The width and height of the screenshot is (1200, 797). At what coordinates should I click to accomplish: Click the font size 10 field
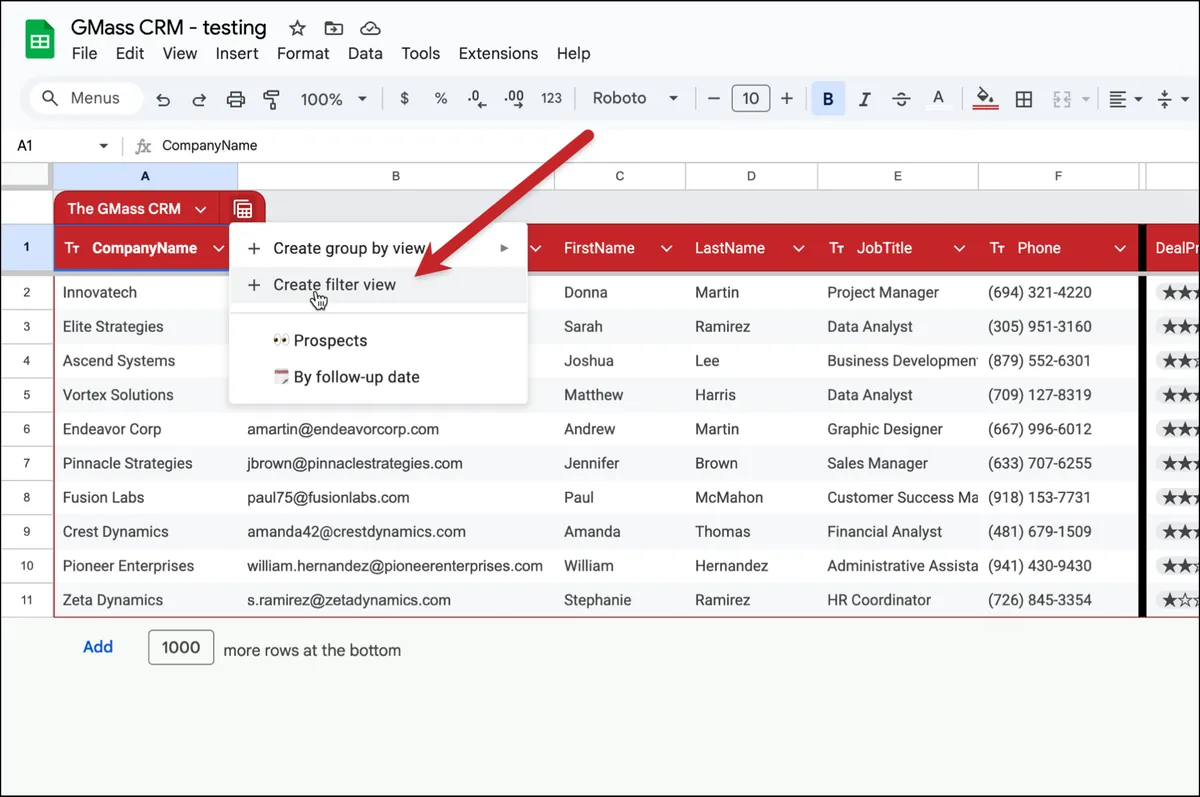point(751,99)
